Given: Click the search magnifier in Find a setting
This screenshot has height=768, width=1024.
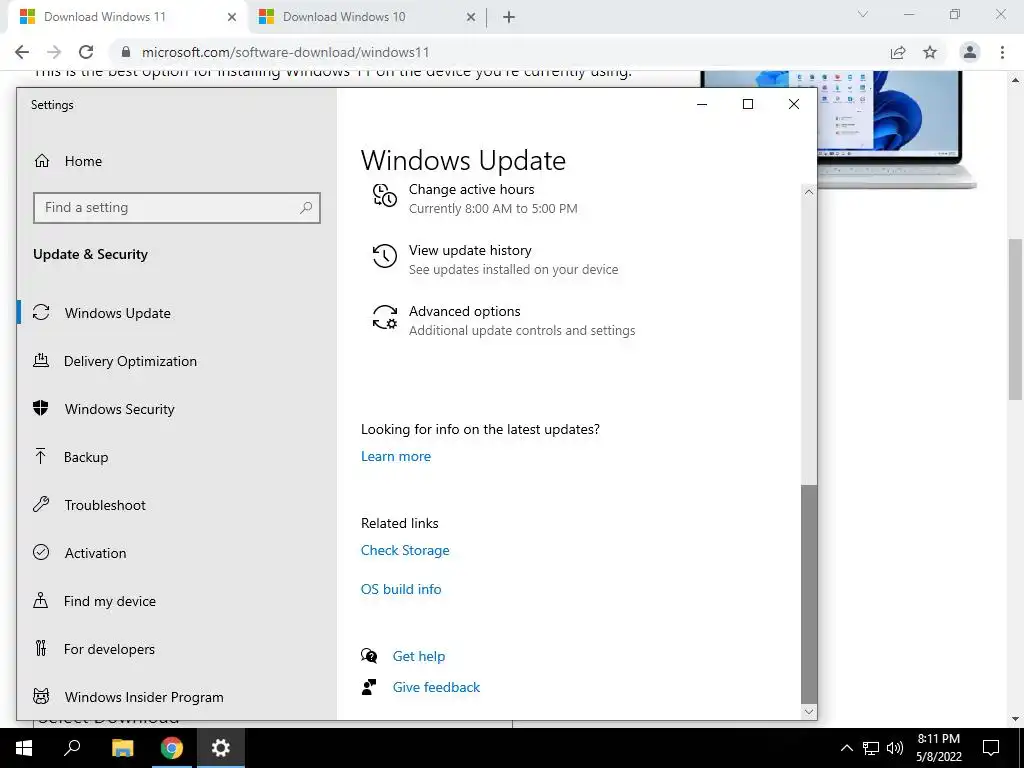Looking at the screenshot, I should 306,208.
